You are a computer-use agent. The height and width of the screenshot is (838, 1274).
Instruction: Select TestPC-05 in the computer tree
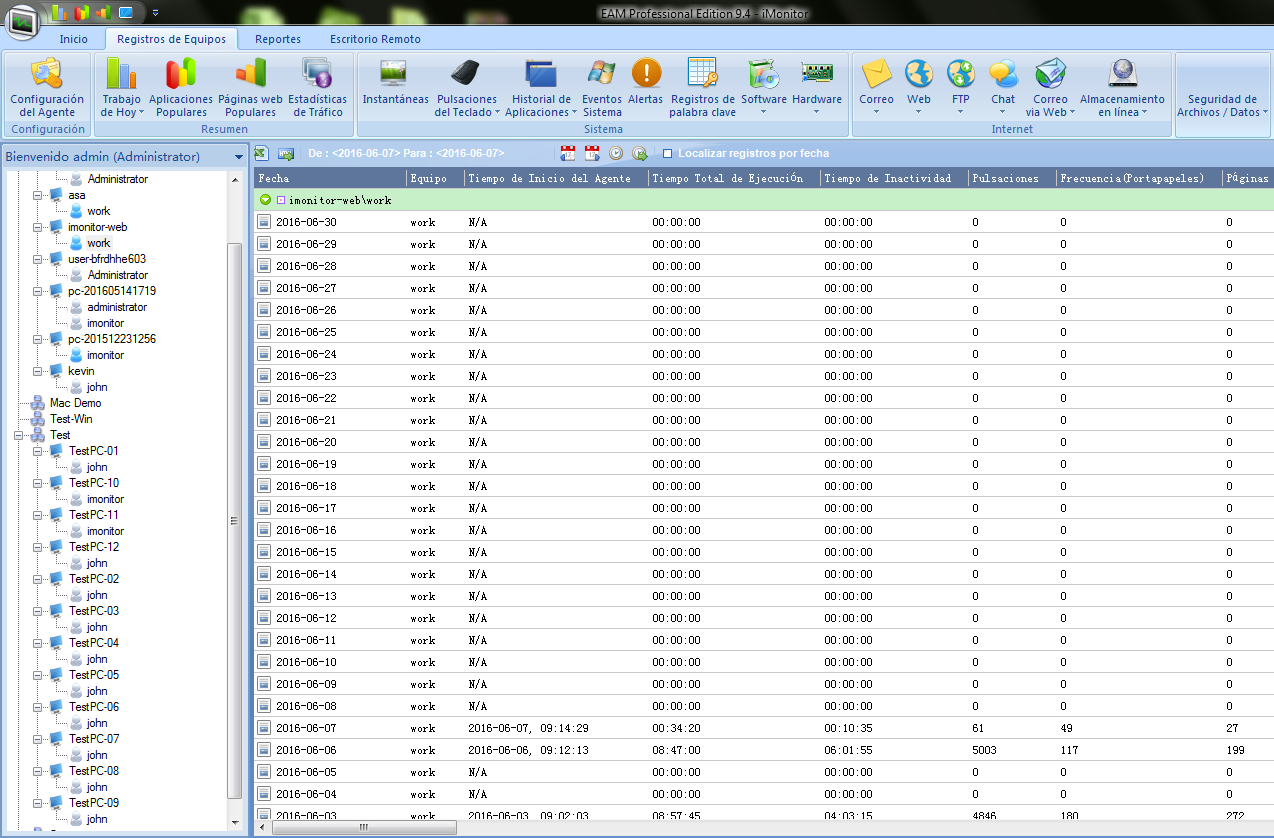pyautogui.click(x=93, y=675)
